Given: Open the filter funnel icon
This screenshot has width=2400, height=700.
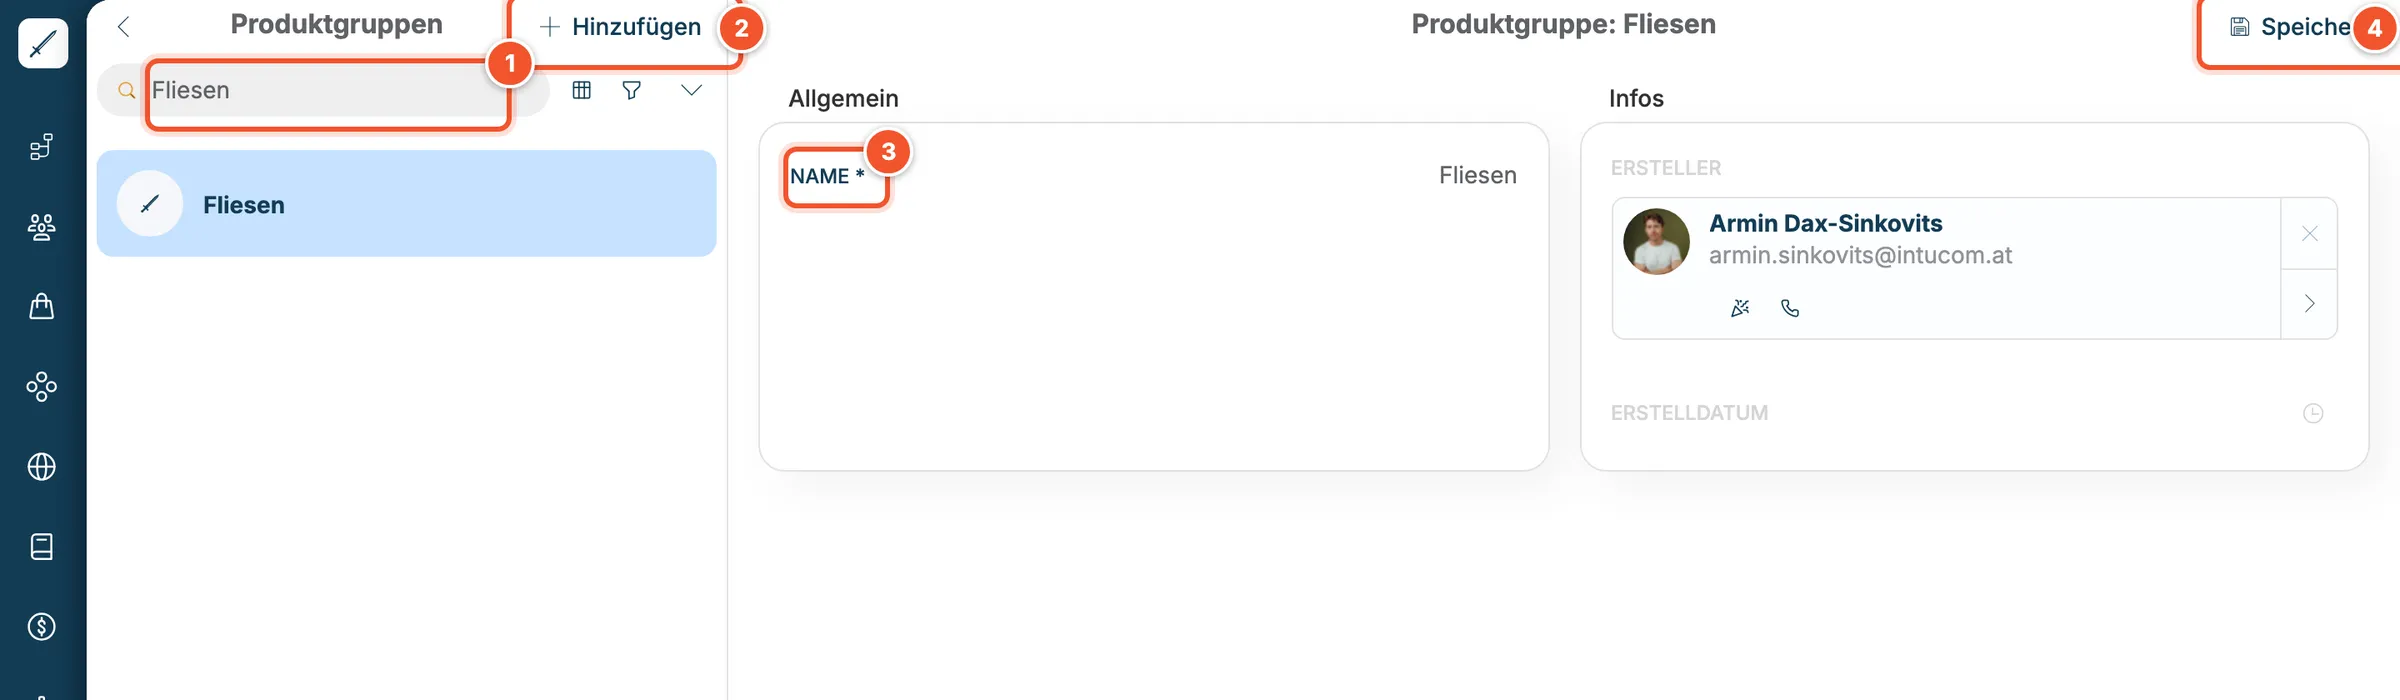Looking at the screenshot, I should click(x=631, y=90).
